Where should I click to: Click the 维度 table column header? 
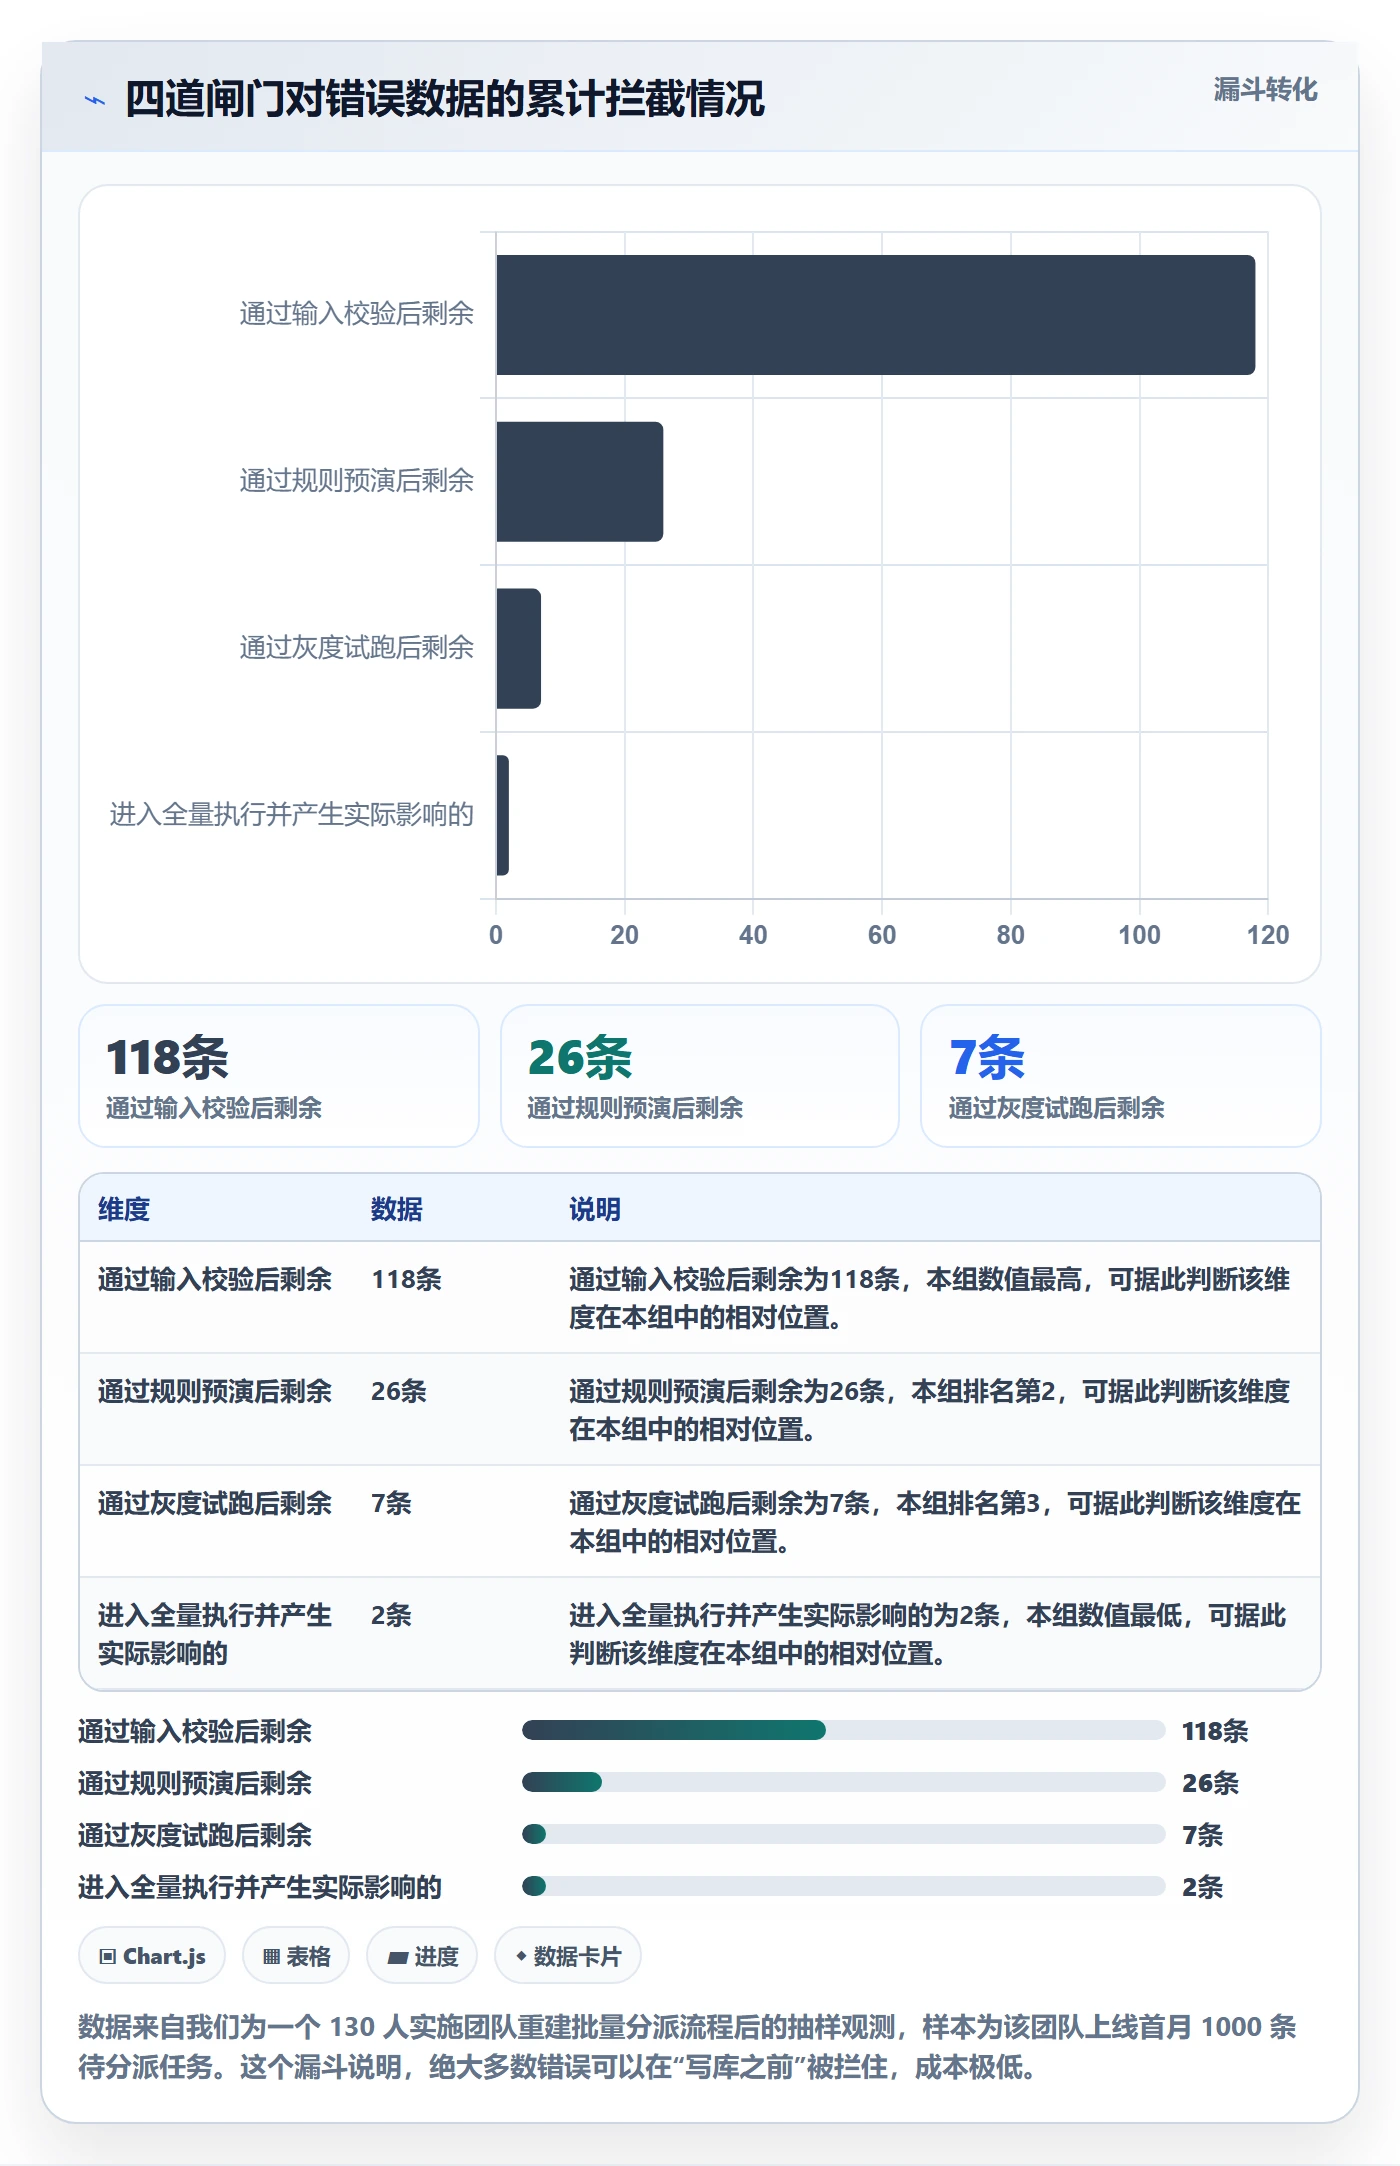(x=124, y=1209)
